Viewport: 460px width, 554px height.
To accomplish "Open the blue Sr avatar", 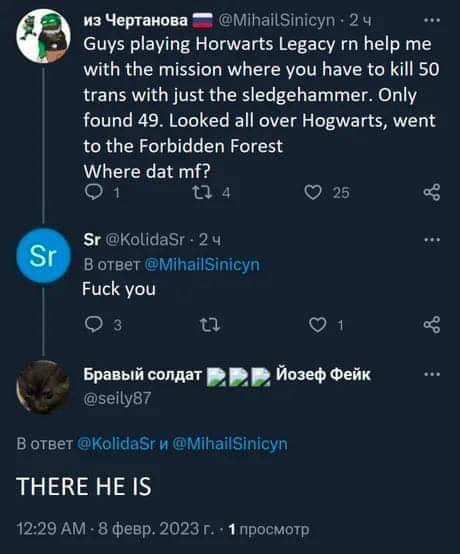I will tap(43, 255).
